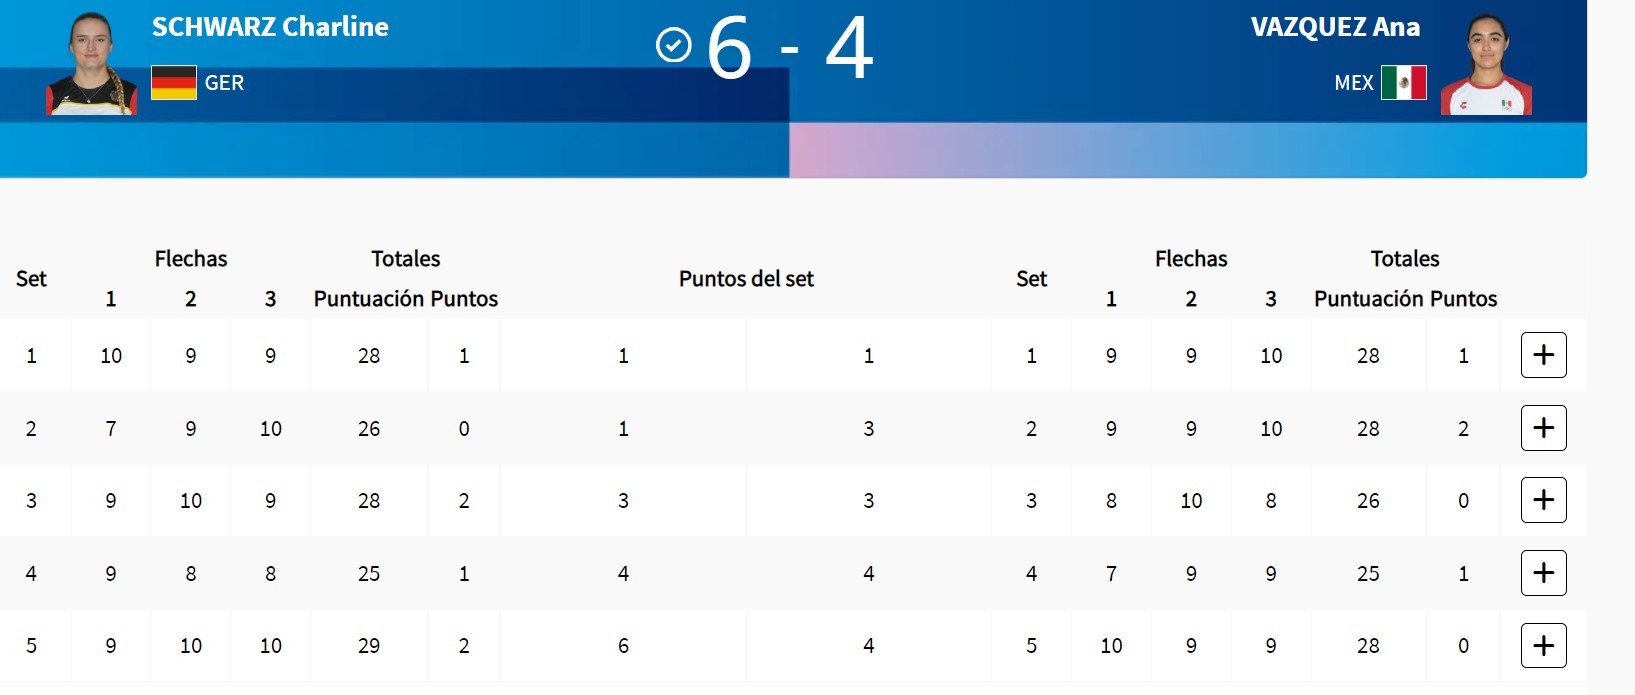Click the winner checkmark icon

pos(673,45)
